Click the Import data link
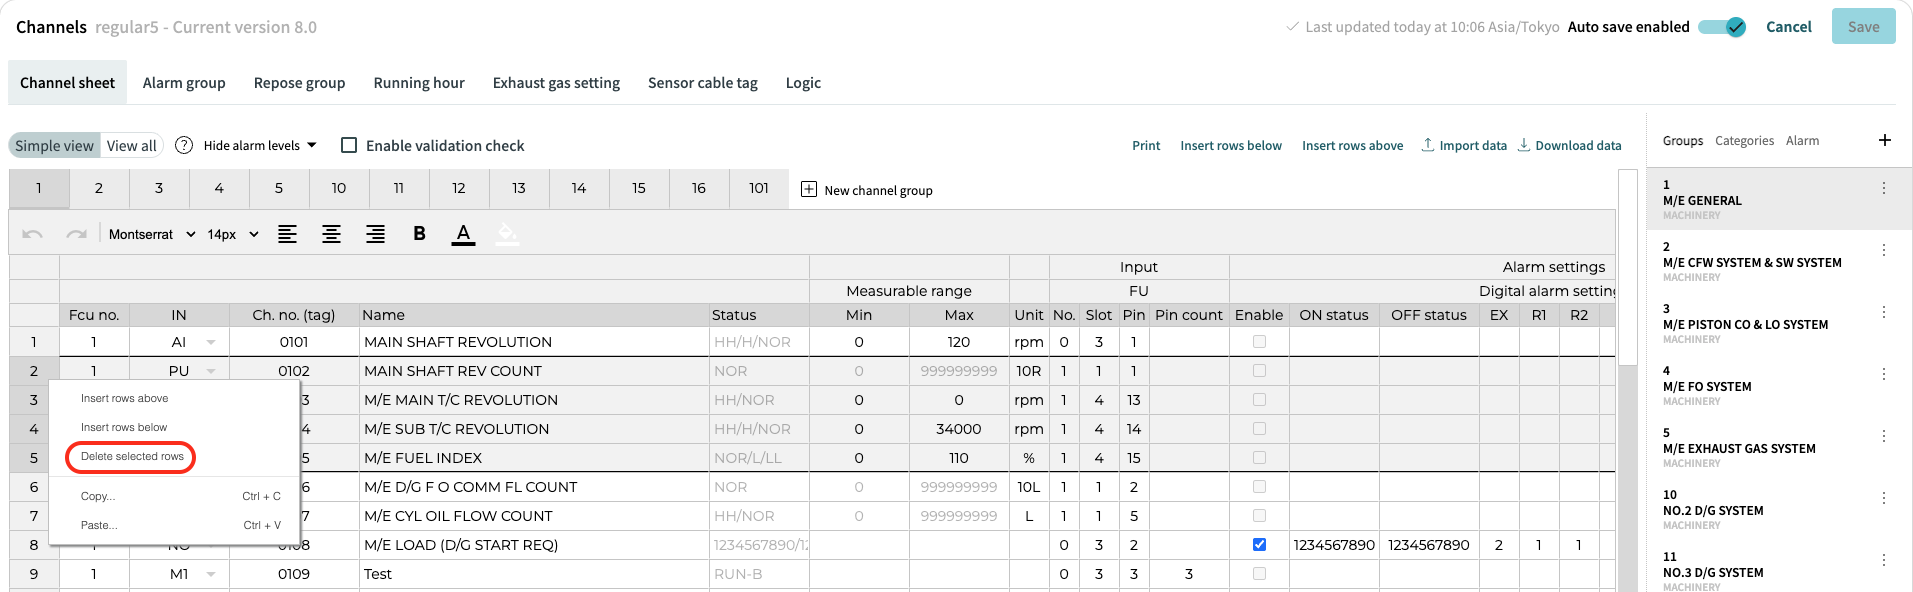 1464,145
